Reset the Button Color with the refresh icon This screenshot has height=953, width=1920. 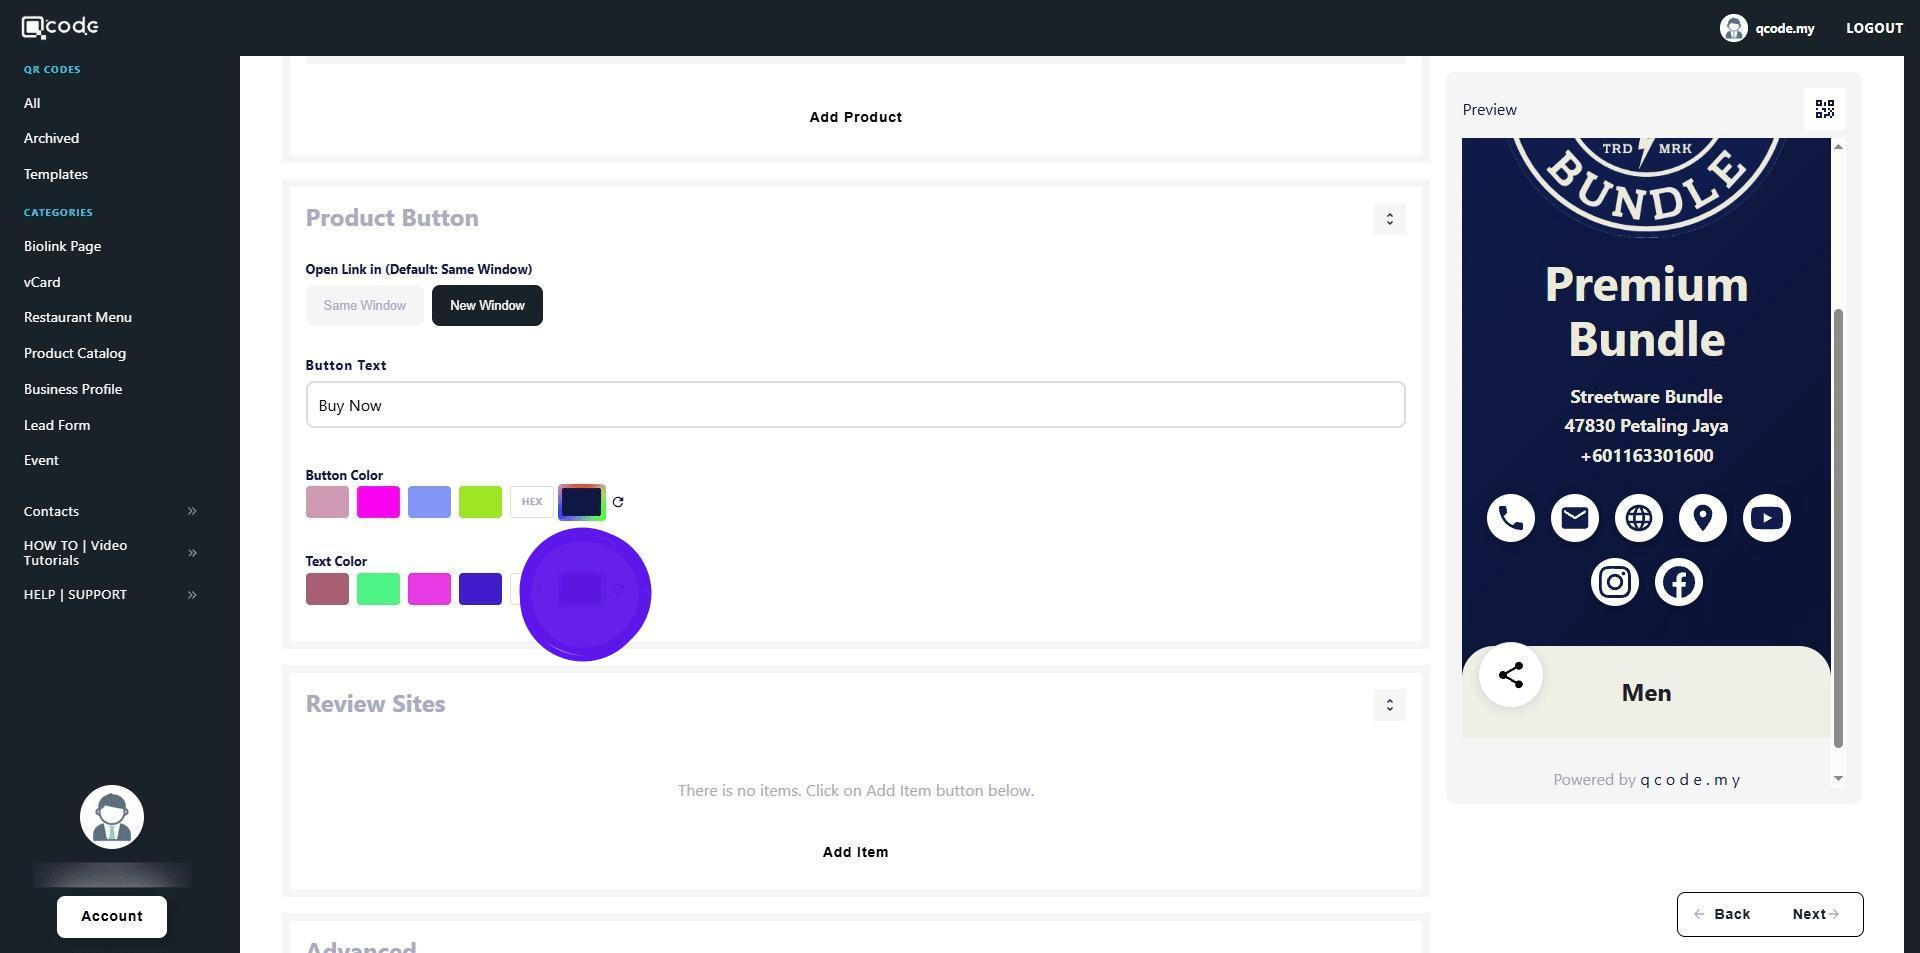pos(618,502)
